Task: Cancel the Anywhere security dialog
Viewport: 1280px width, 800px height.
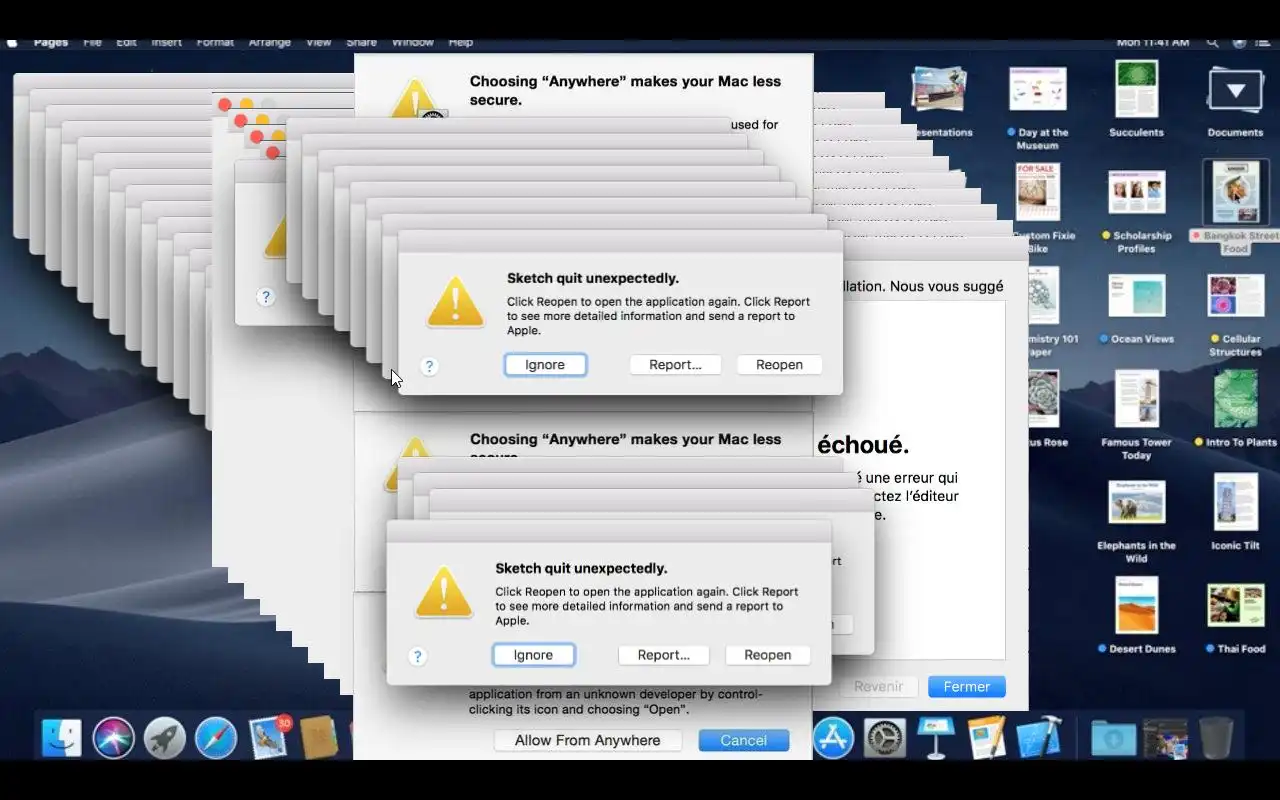Action: [744, 740]
